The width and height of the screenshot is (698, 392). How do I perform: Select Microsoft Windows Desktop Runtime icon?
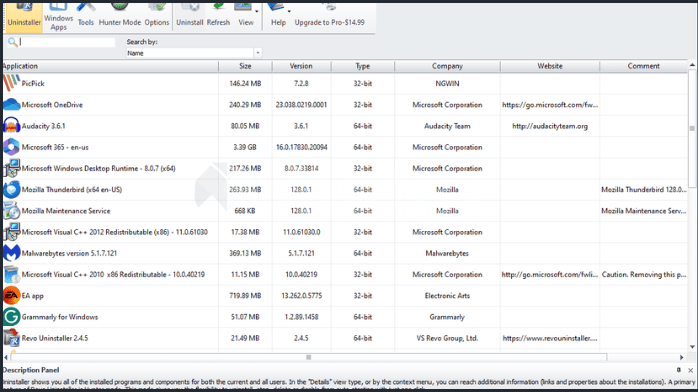tap(12, 168)
